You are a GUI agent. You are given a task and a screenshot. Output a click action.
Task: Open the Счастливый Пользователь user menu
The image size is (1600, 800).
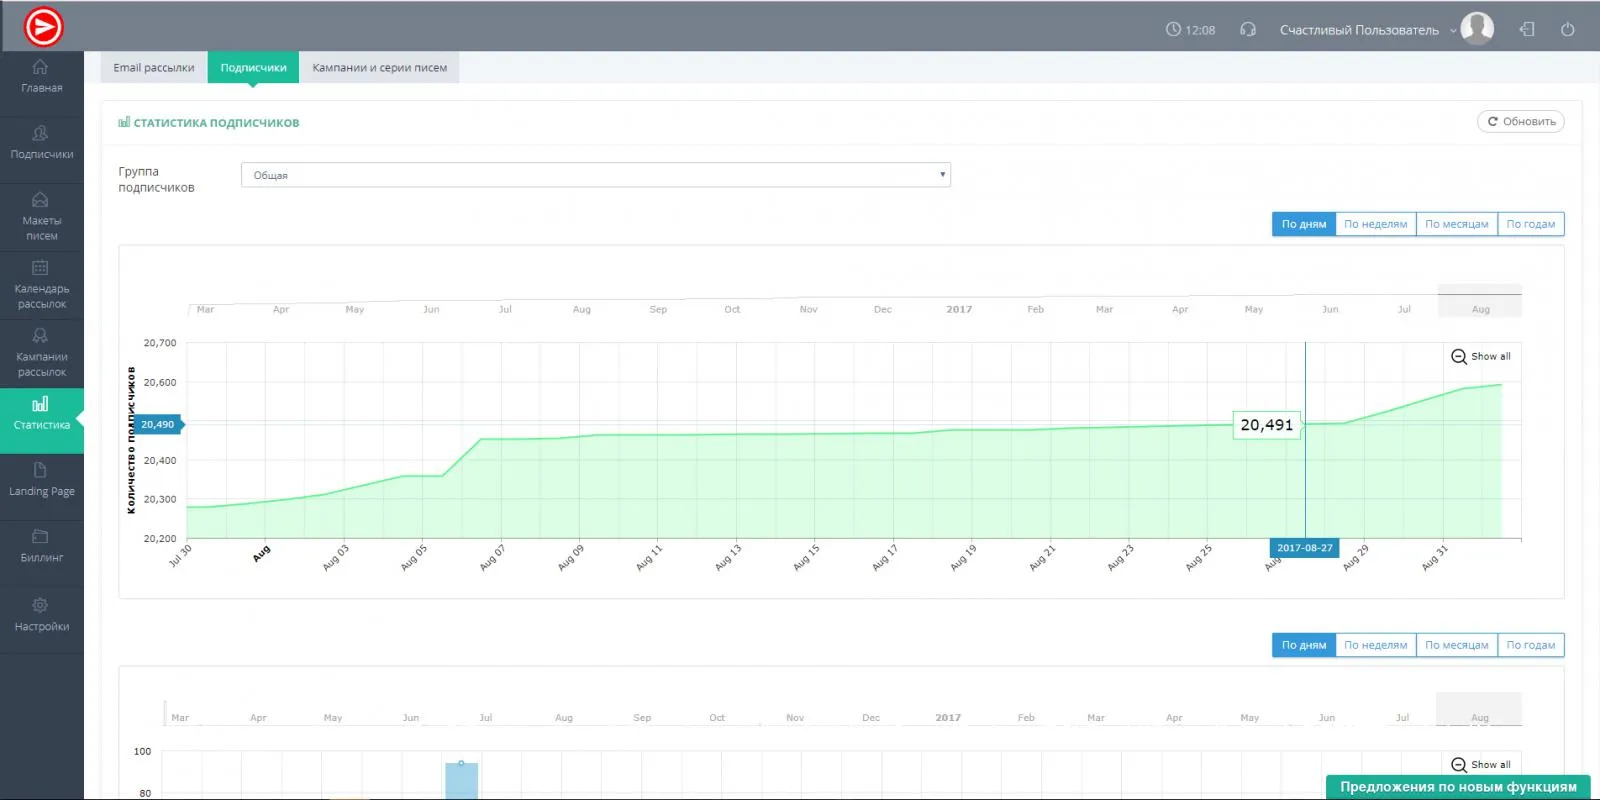coord(1366,30)
